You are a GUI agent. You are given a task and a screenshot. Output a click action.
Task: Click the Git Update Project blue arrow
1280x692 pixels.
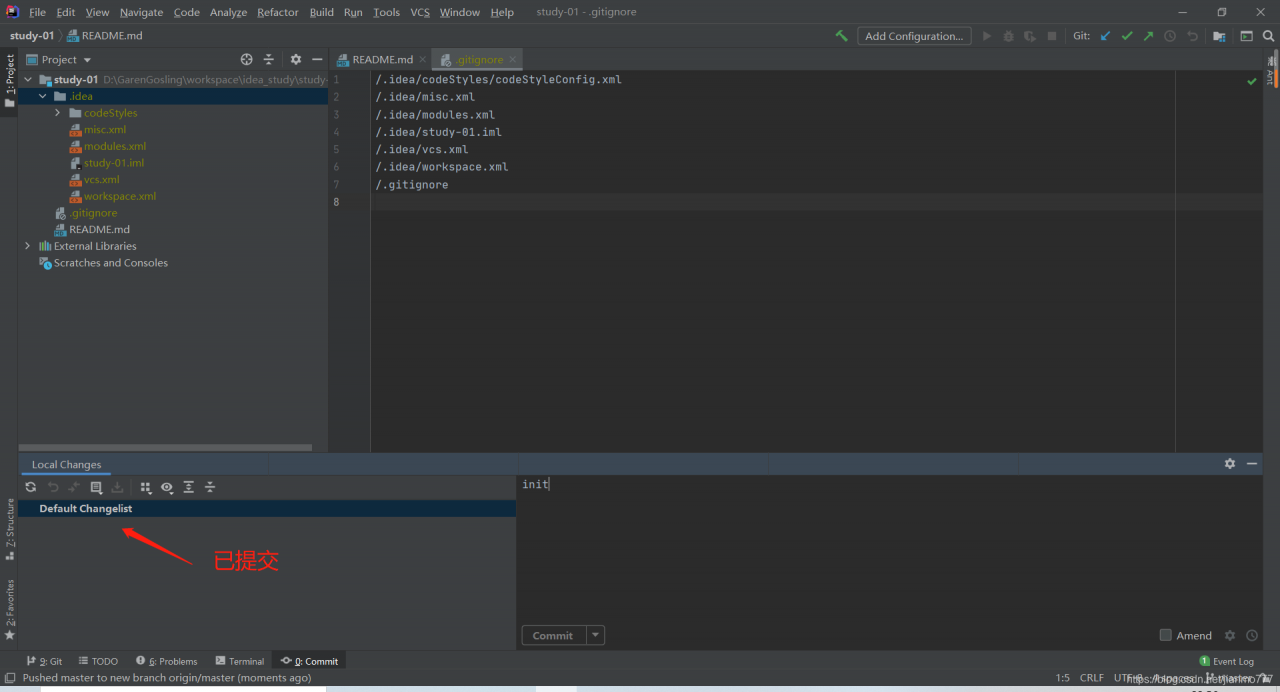(x=1105, y=36)
